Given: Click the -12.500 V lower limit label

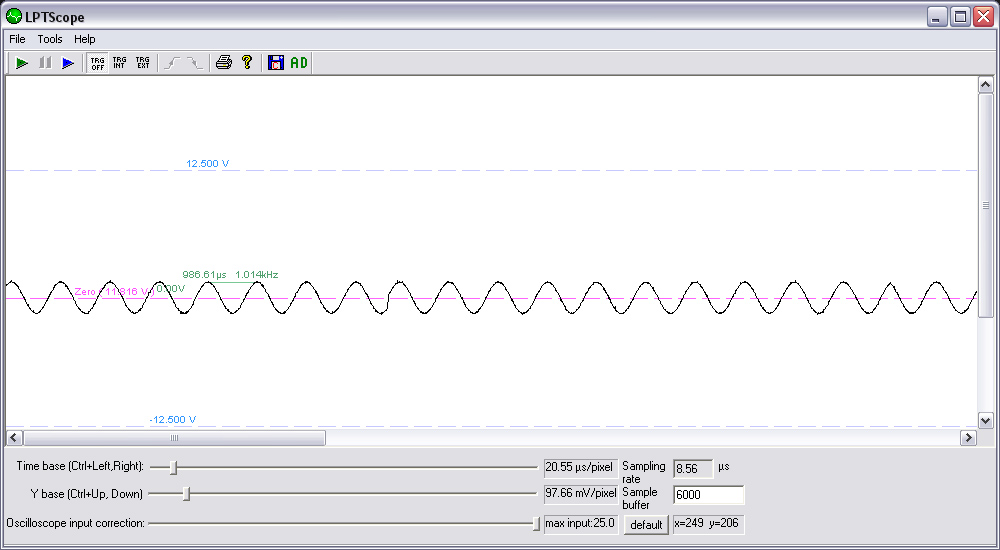Looking at the screenshot, I should point(172,419).
